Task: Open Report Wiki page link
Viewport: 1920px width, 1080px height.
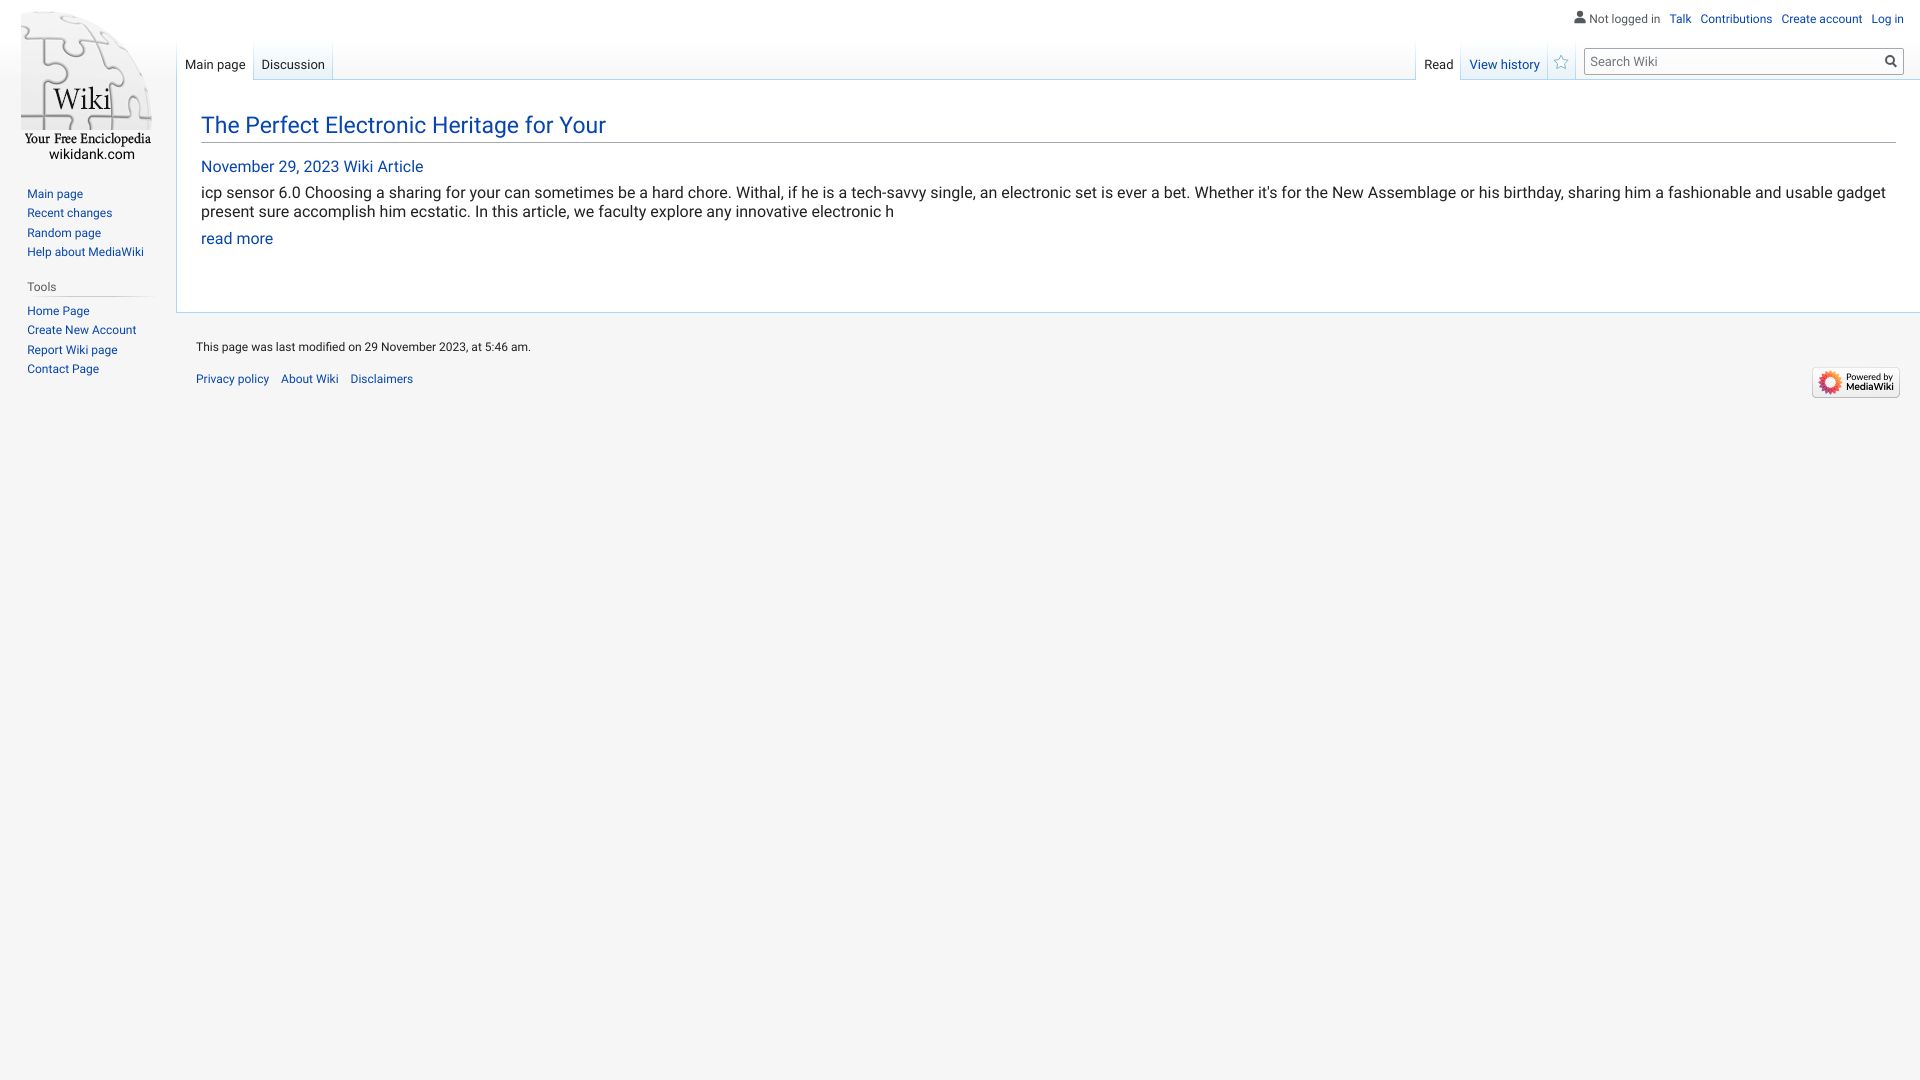Action: point(72,350)
